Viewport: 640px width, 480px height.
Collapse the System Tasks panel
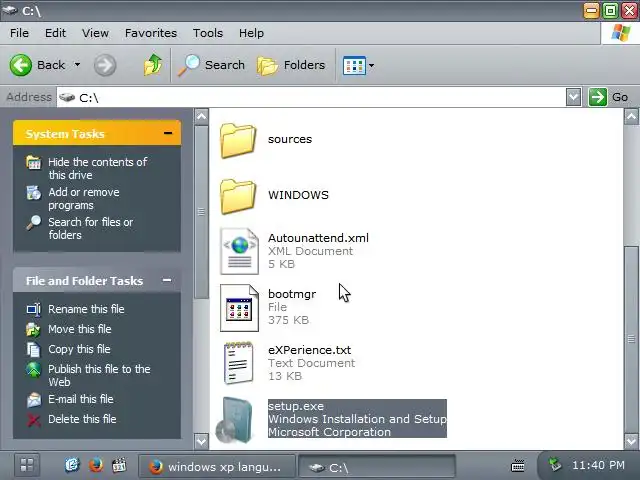[x=167, y=133]
